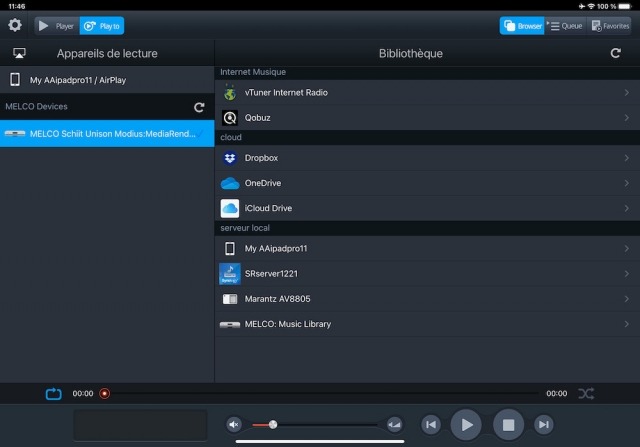640x447 pixels.
Task: Open Marantz AV8805 server
Action: [x=427, y=299]
